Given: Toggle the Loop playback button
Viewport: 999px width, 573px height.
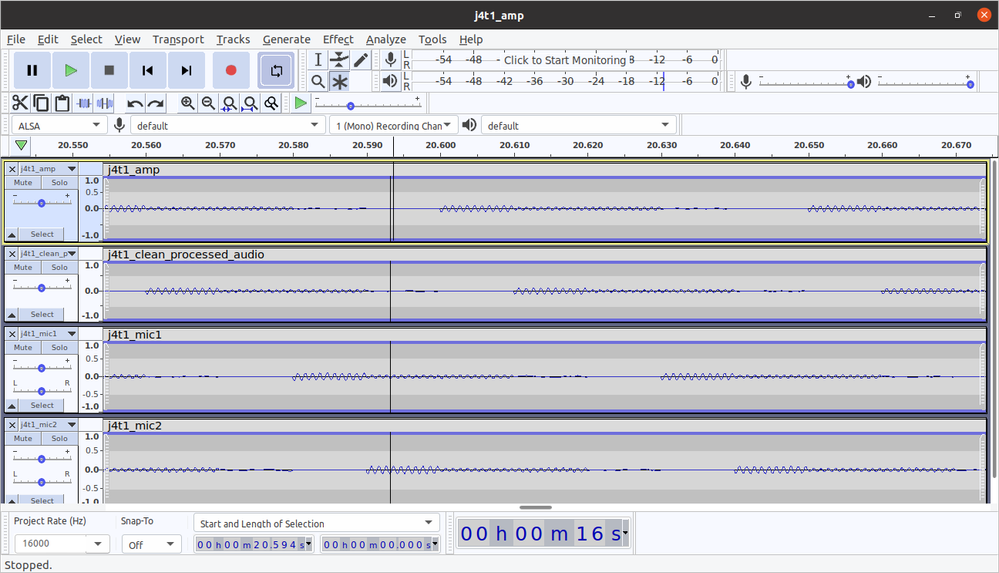Looking at the screenshot, I should [x=276, y=70].
